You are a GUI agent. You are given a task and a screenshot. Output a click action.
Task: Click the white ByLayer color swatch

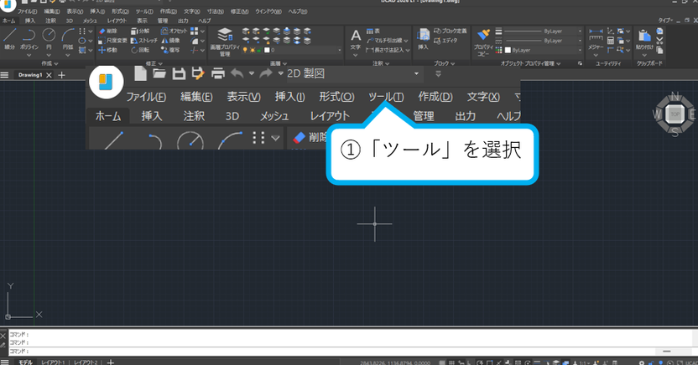tap(508, 50)
